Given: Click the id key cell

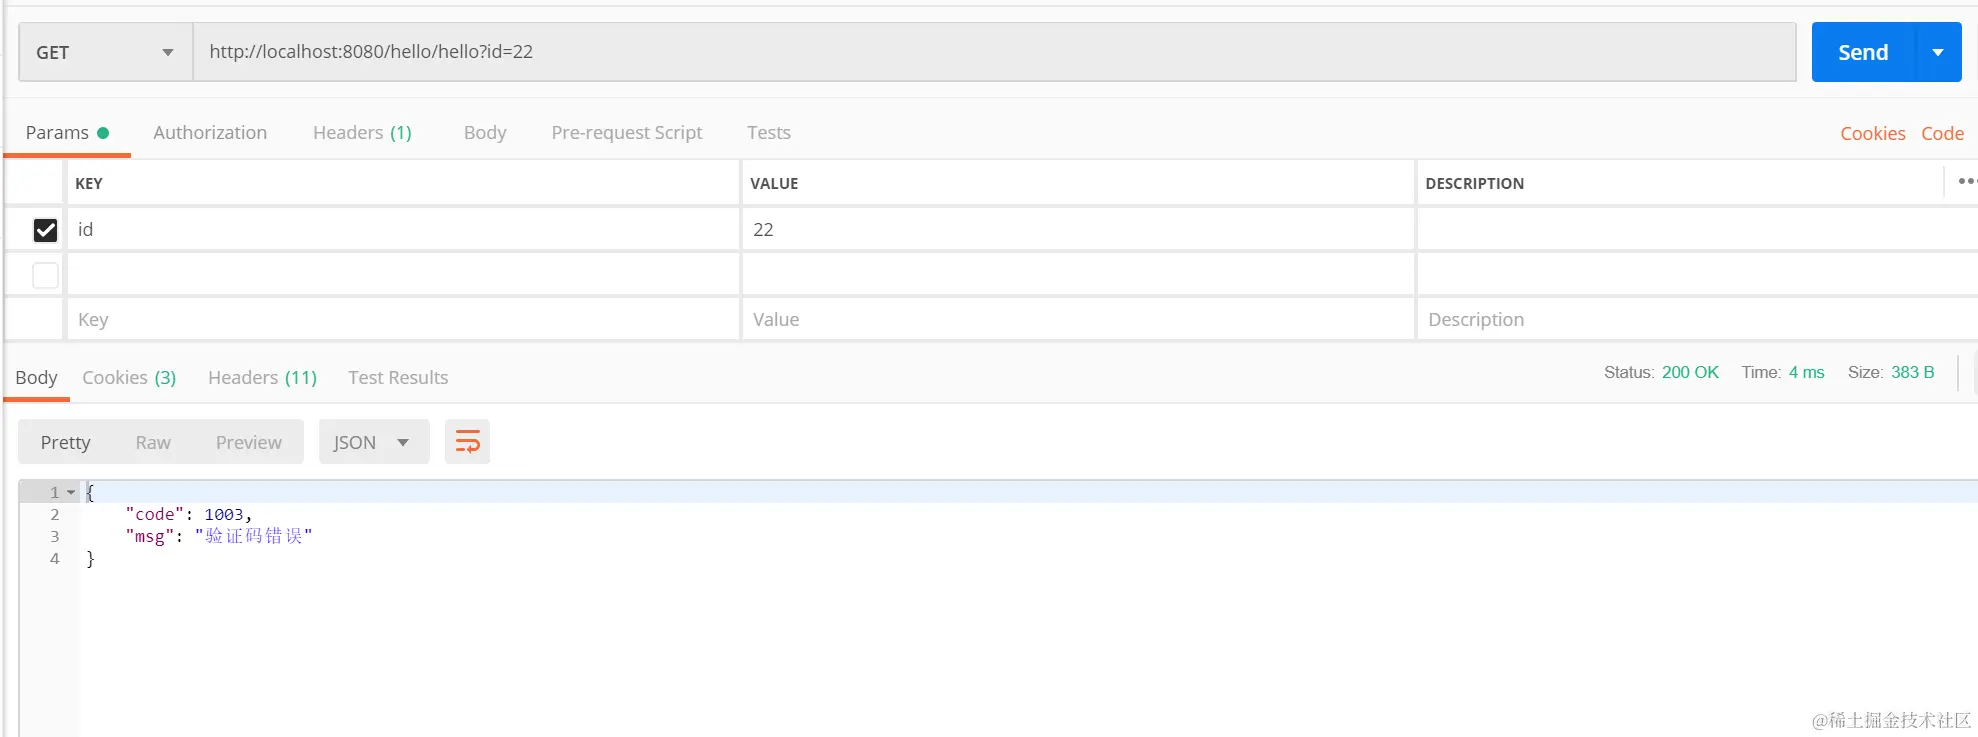Looking at the screenshot, I should click(x=403, y=230).
